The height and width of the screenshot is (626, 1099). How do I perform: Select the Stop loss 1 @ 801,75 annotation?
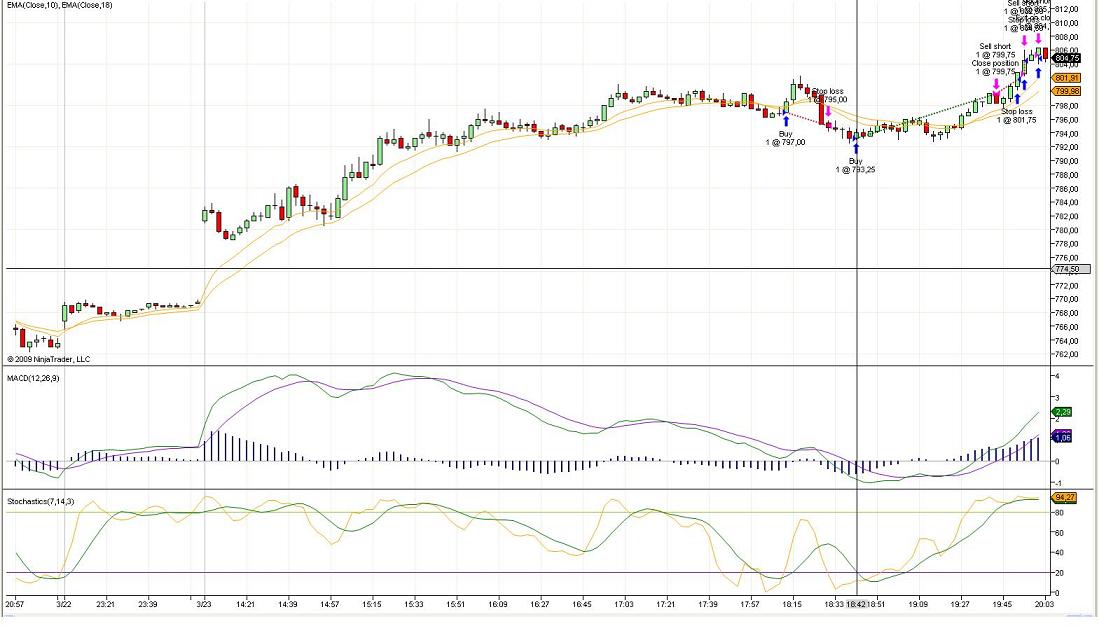click(x=1016, y=116)
